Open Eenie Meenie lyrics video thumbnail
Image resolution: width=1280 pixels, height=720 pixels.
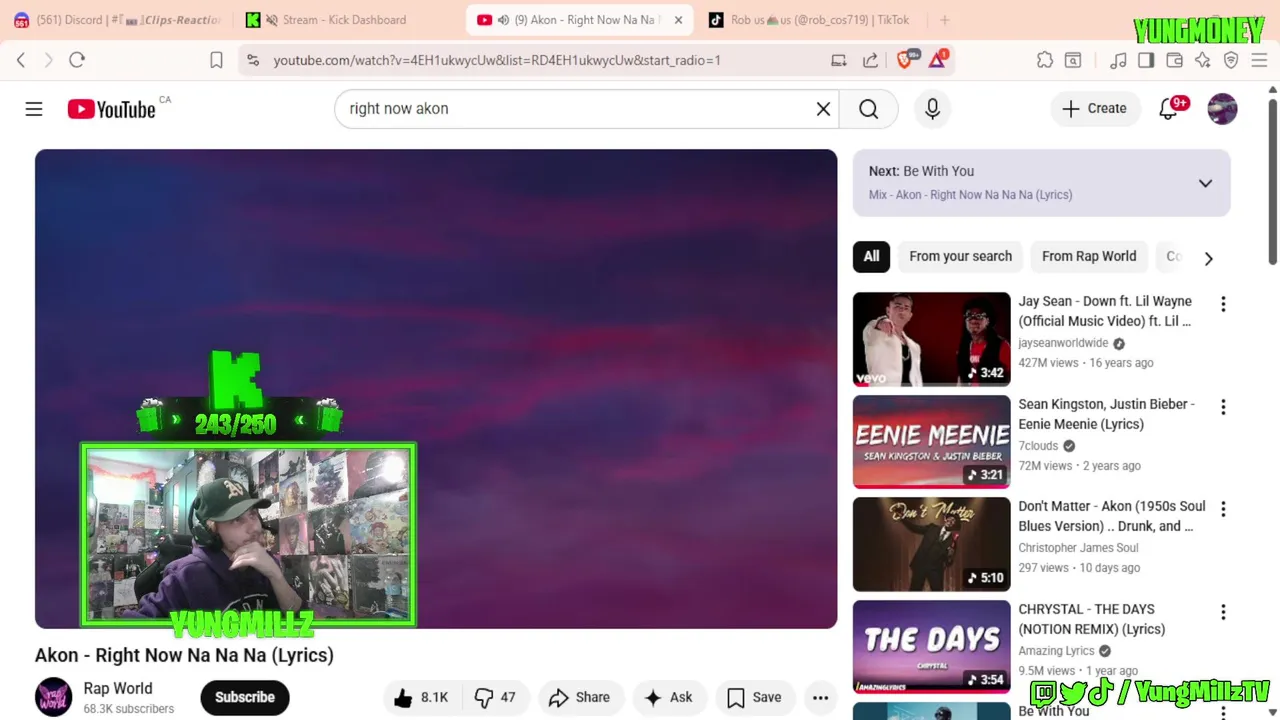931,441
